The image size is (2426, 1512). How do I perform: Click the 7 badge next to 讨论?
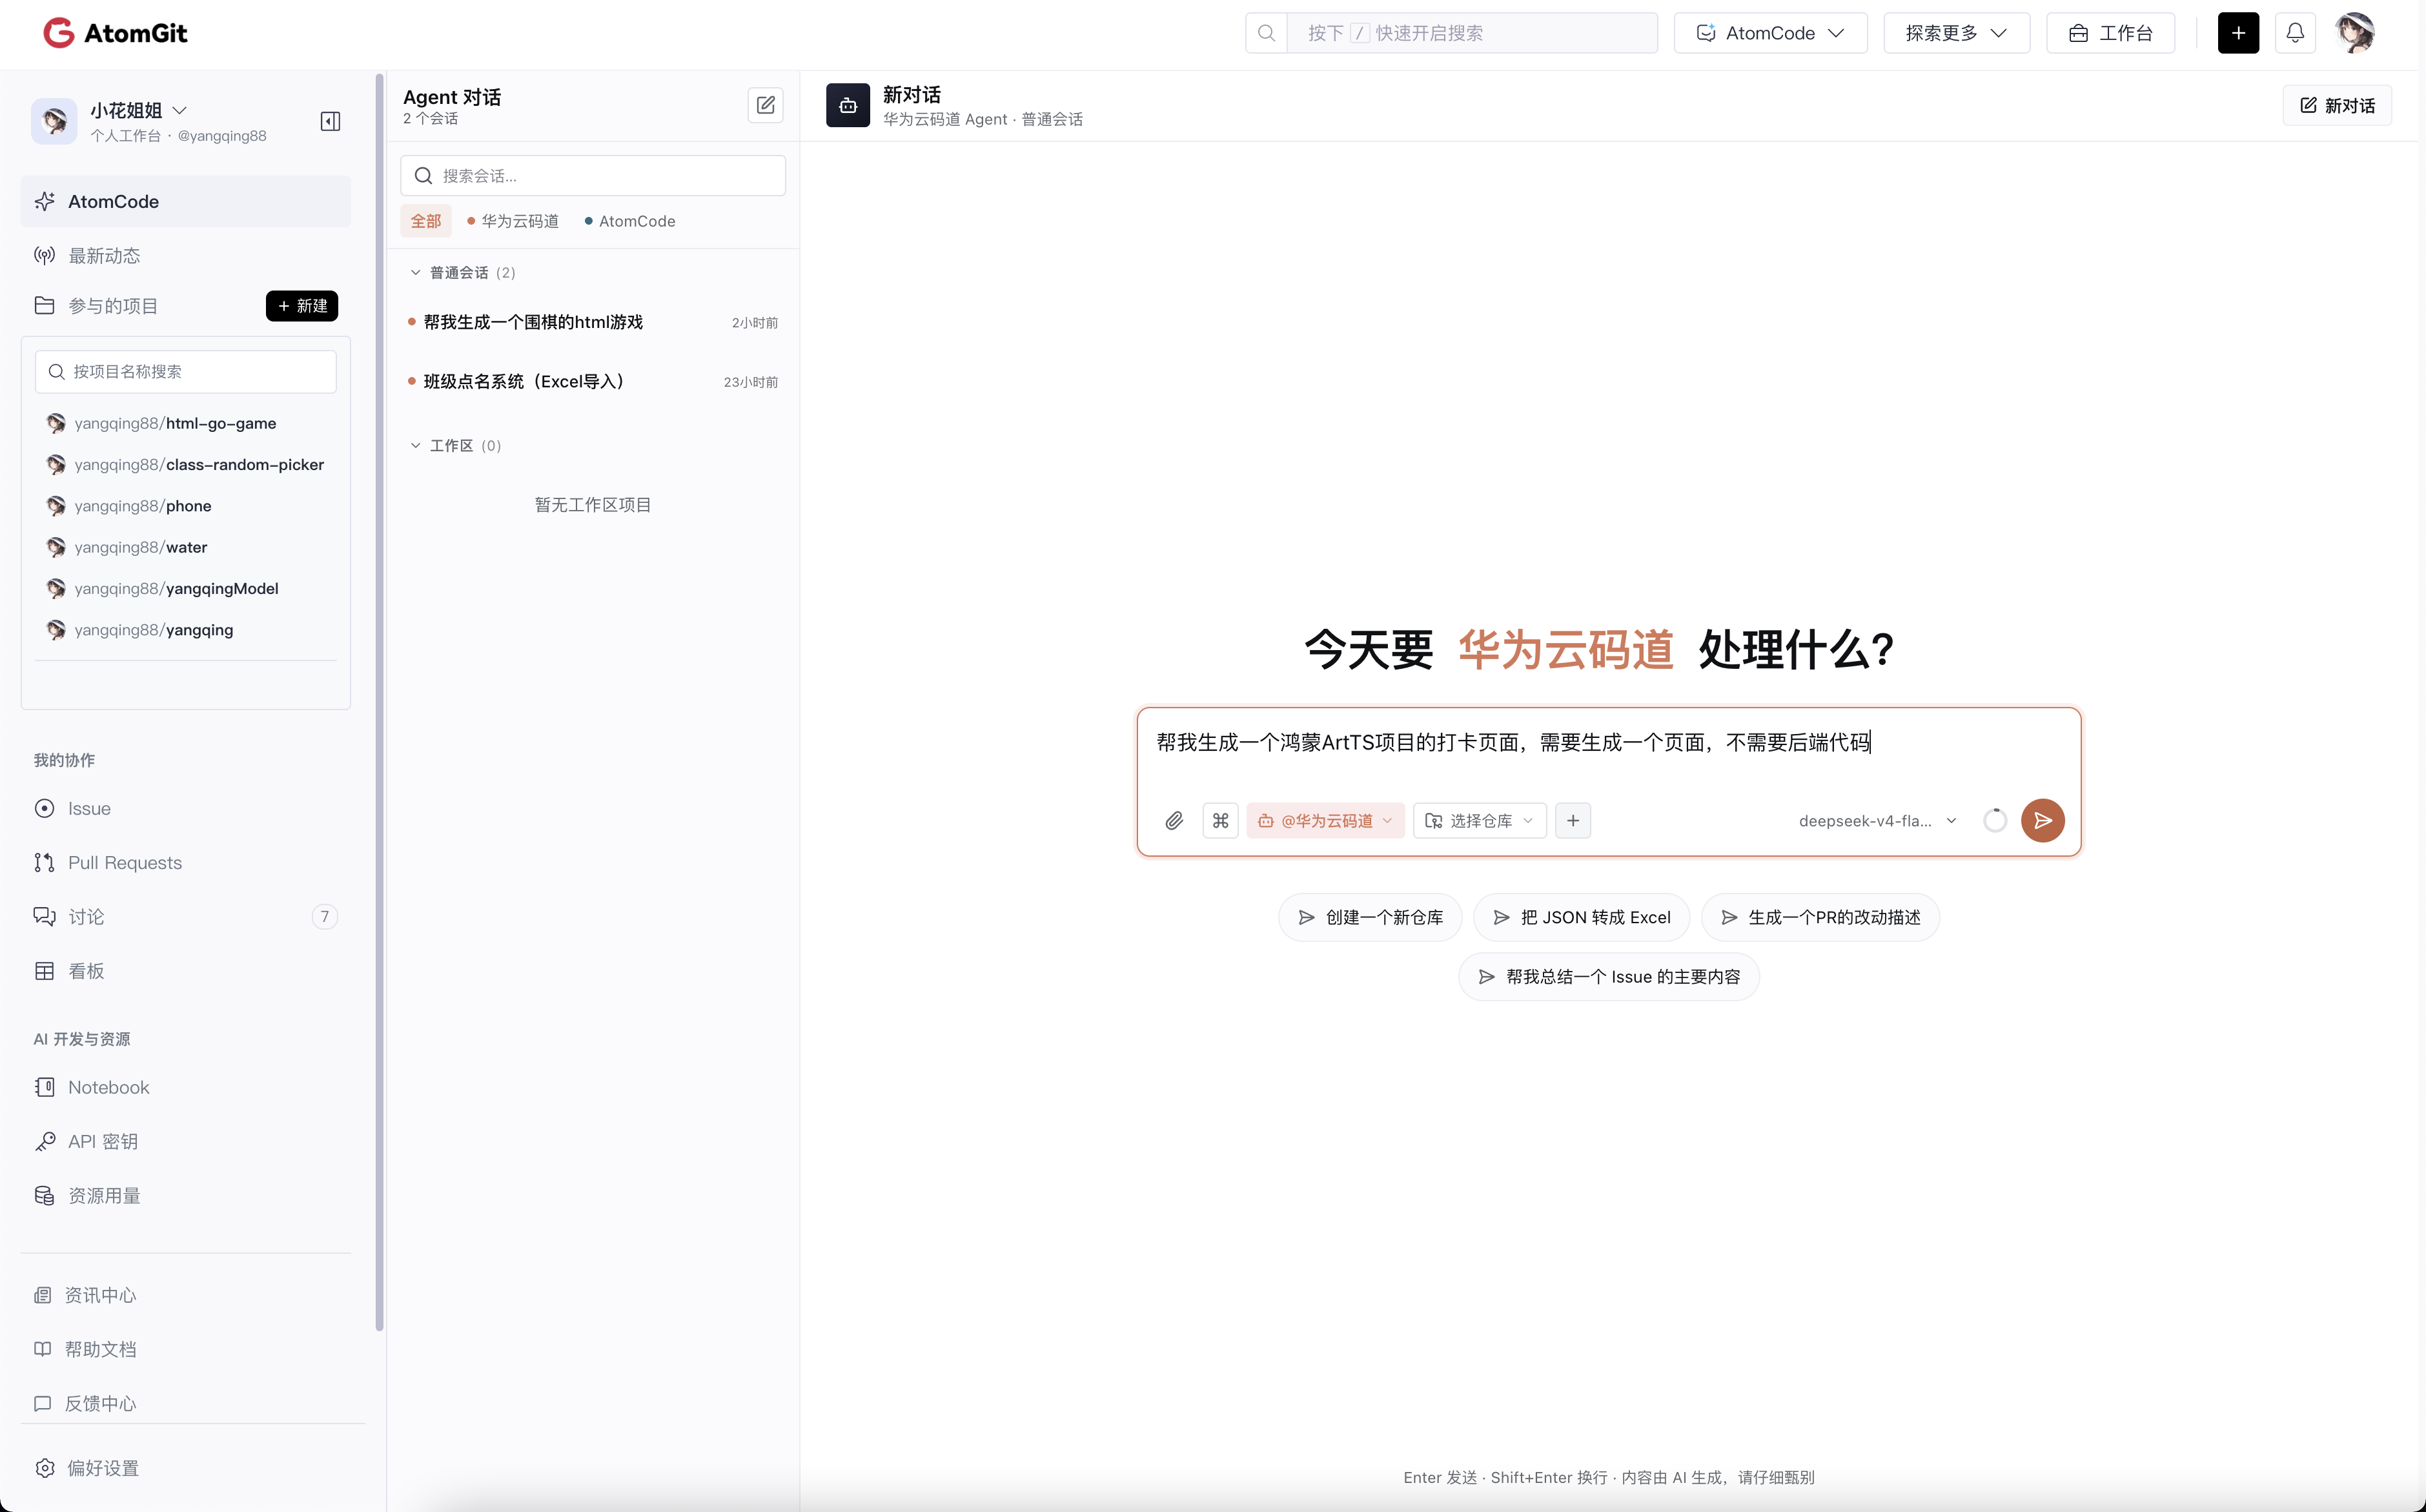(324, 917)
